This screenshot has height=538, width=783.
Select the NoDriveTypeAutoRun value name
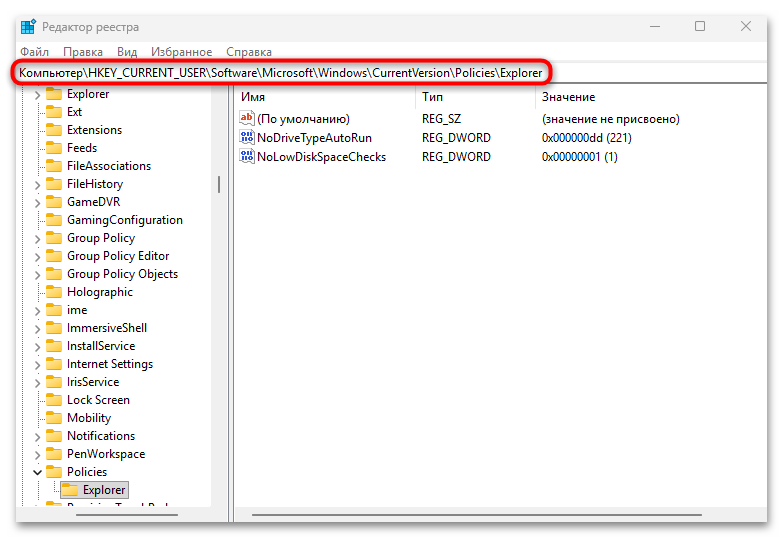314,138
